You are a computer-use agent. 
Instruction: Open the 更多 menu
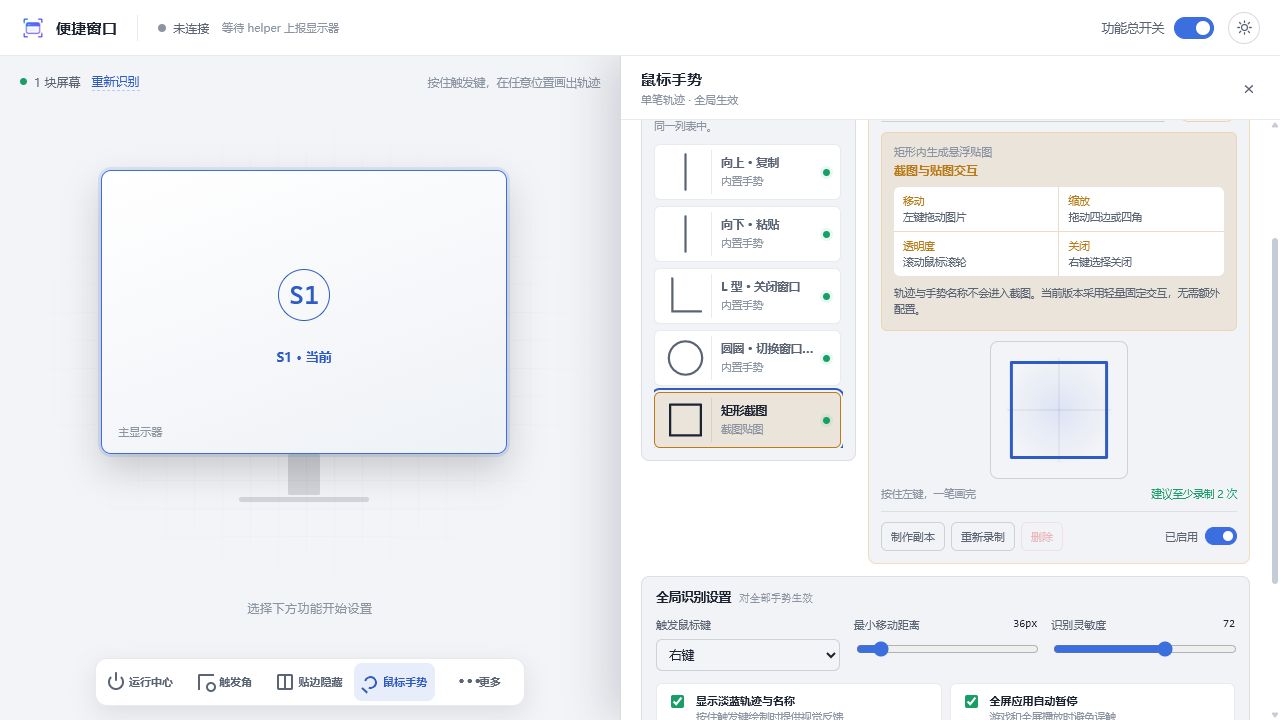pos(479,682)
